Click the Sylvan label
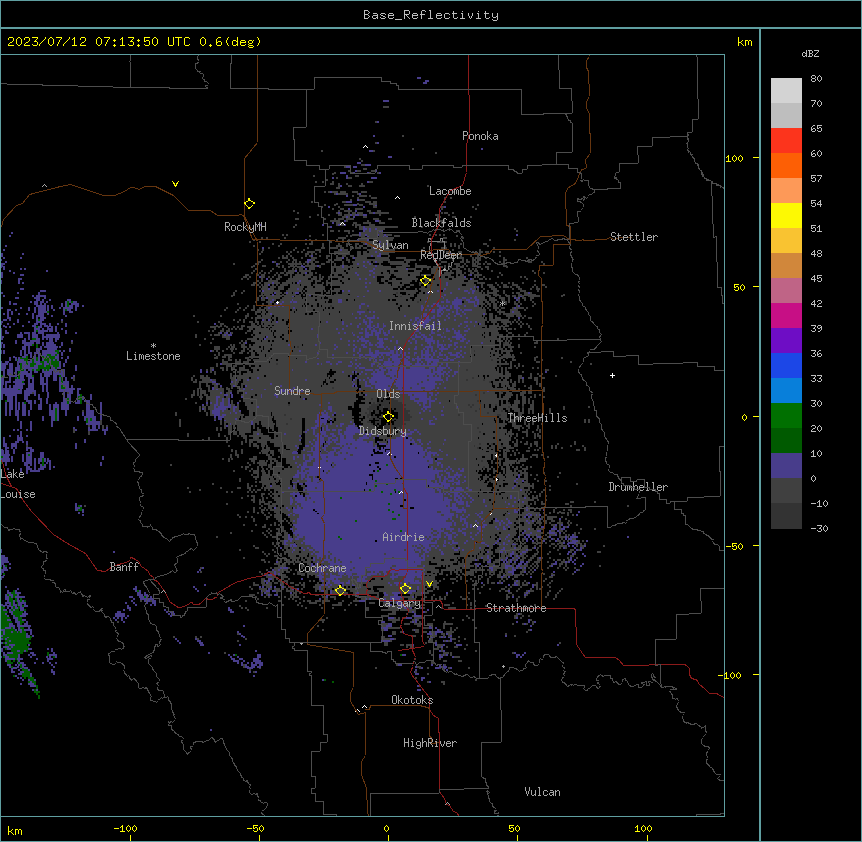Screen dimensions: 862x842 (x=390, y=245)
